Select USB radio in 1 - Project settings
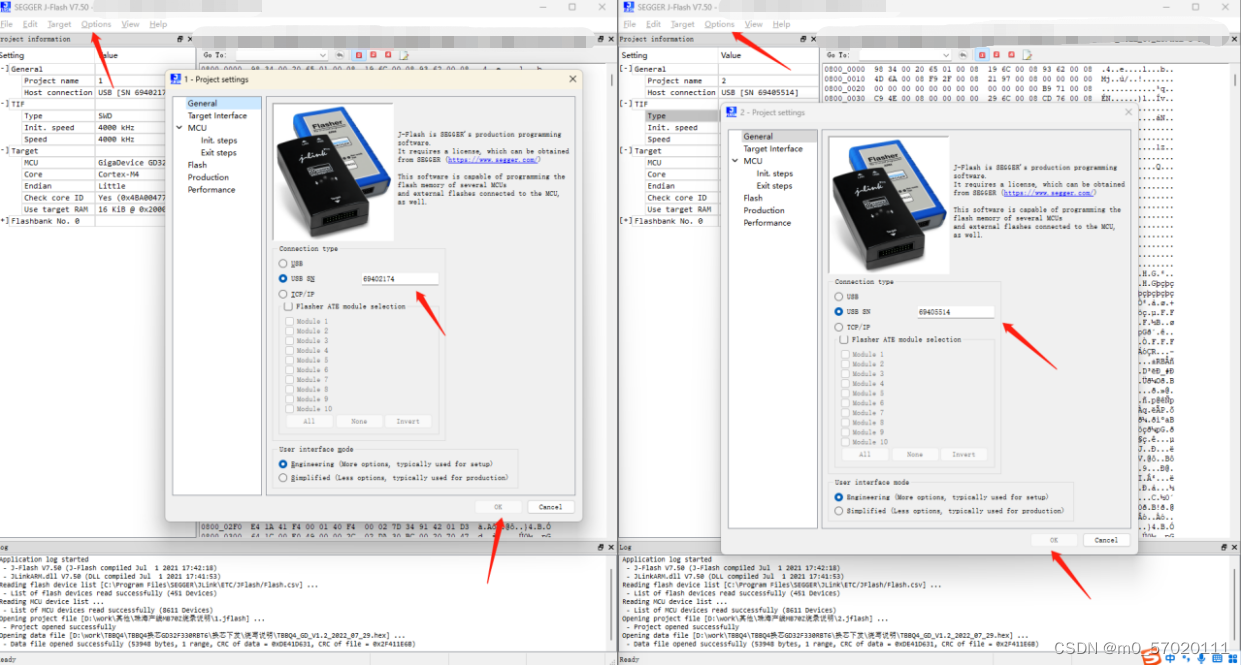 coord(283,263)
